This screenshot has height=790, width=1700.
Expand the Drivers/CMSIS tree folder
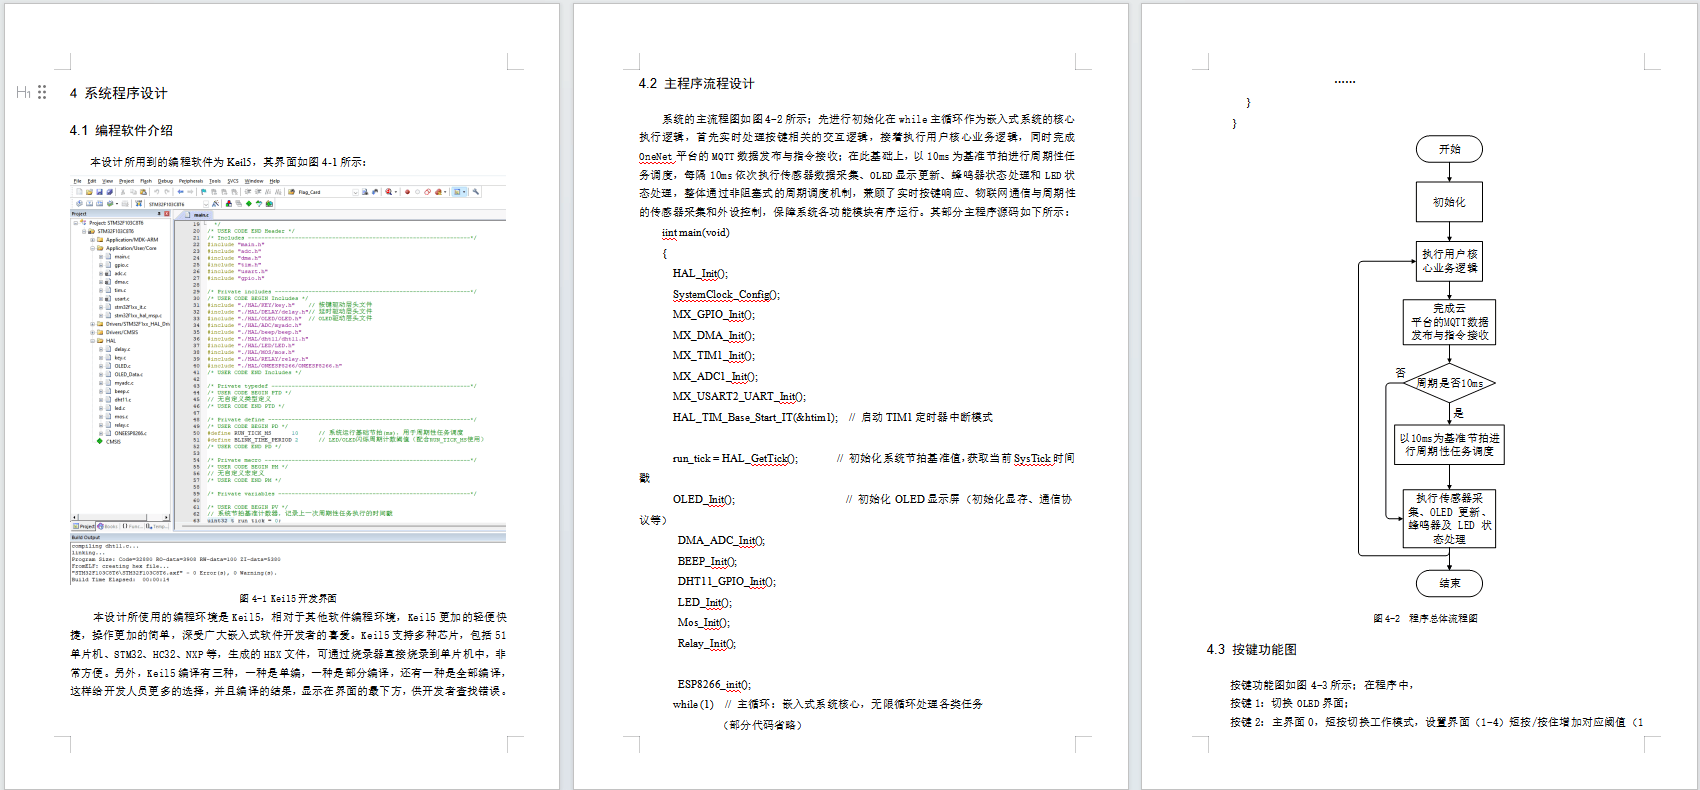coord(92,332)
